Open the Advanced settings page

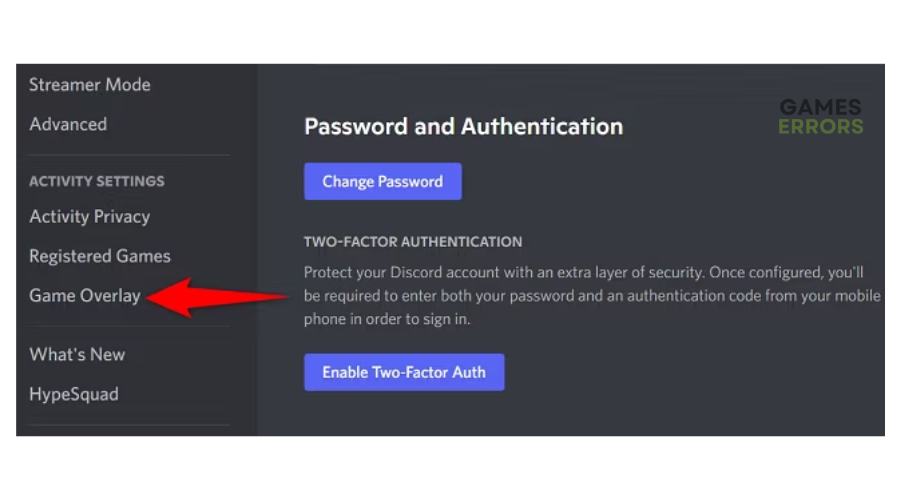68,124
